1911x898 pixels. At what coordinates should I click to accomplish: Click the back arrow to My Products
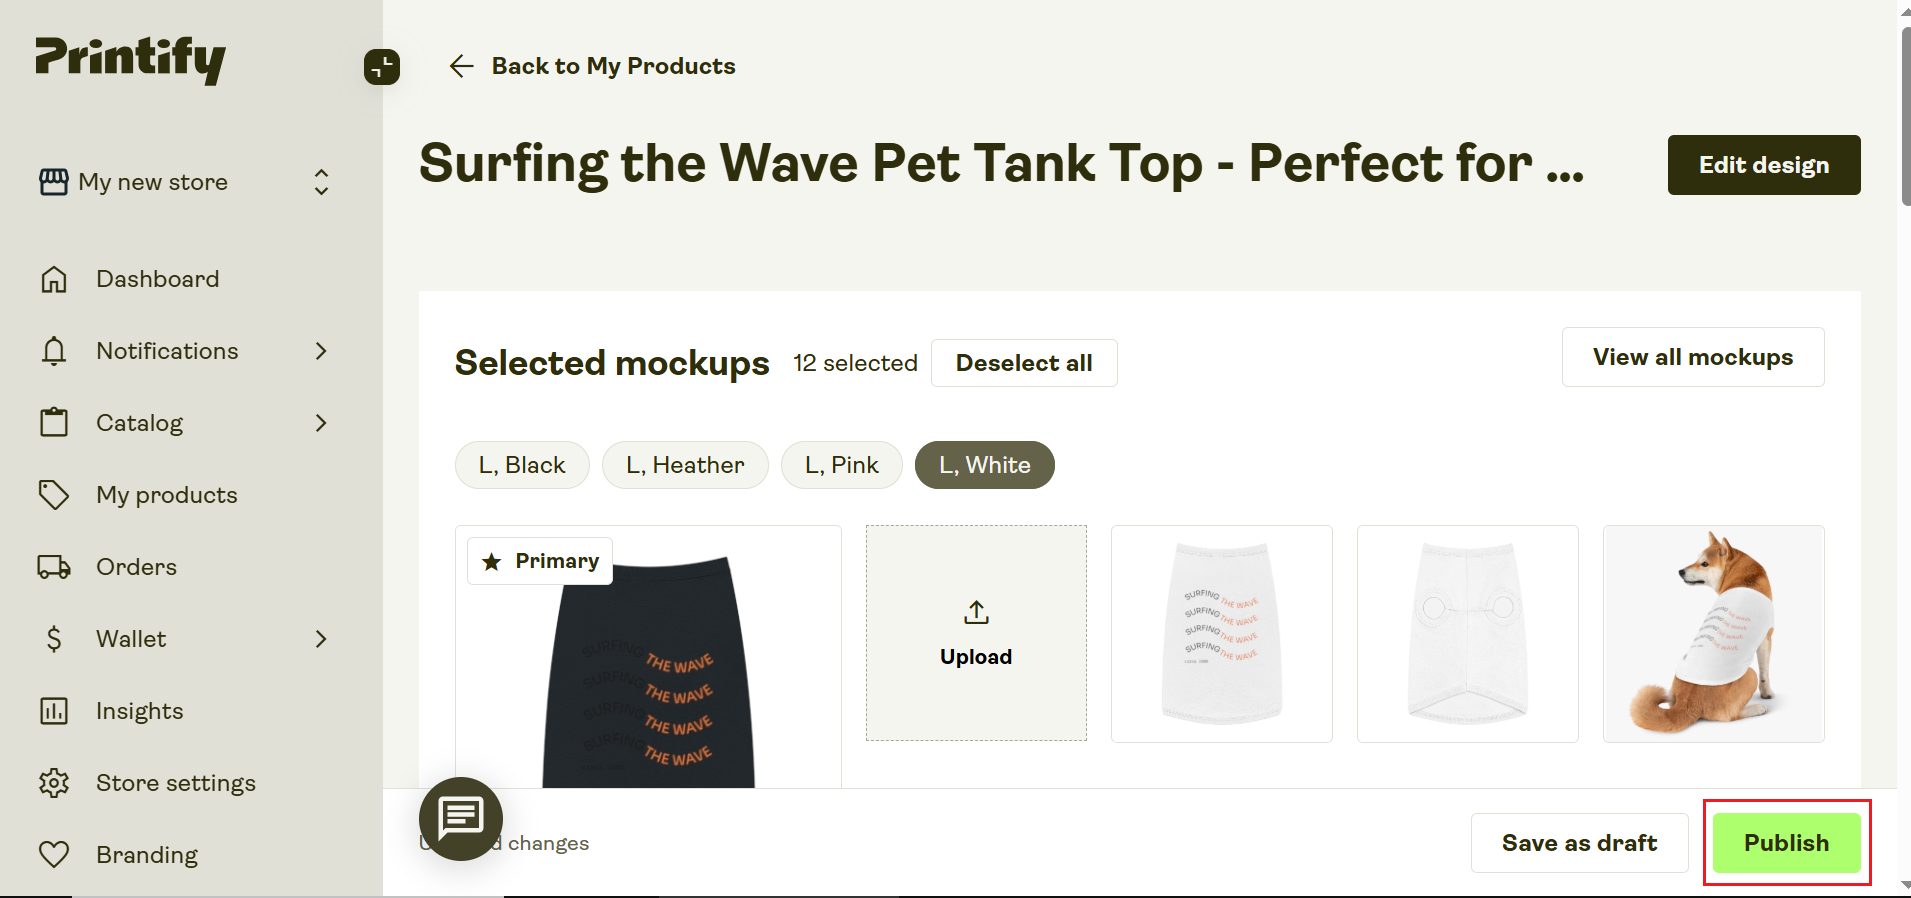pos(461,66)
